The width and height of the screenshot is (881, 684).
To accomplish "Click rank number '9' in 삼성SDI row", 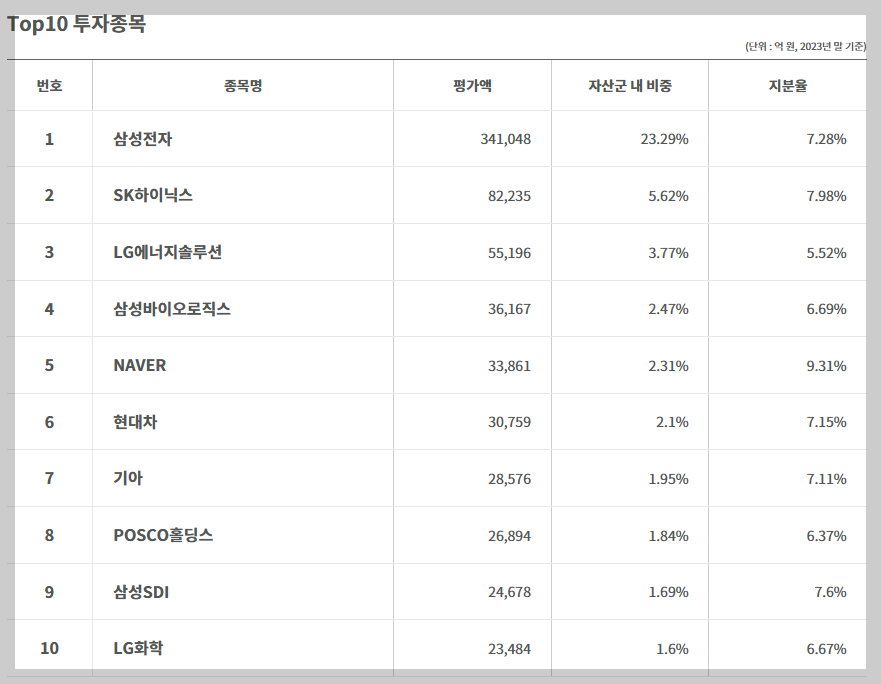I will pyautogui.click(x=49, y=592).
